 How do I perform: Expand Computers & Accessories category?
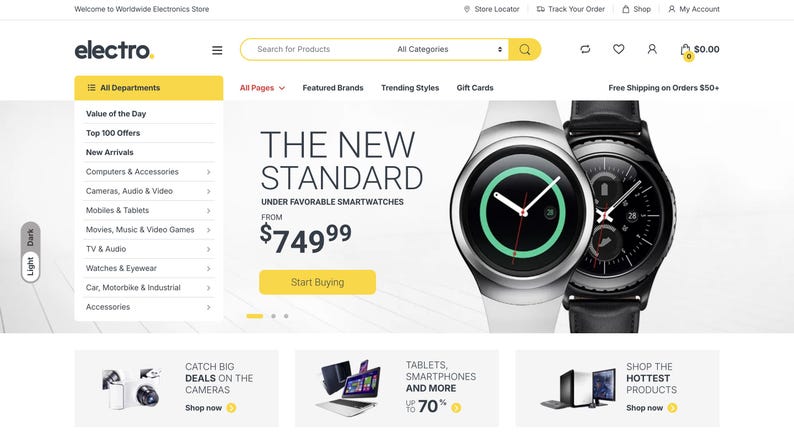[x=148, y=172]
